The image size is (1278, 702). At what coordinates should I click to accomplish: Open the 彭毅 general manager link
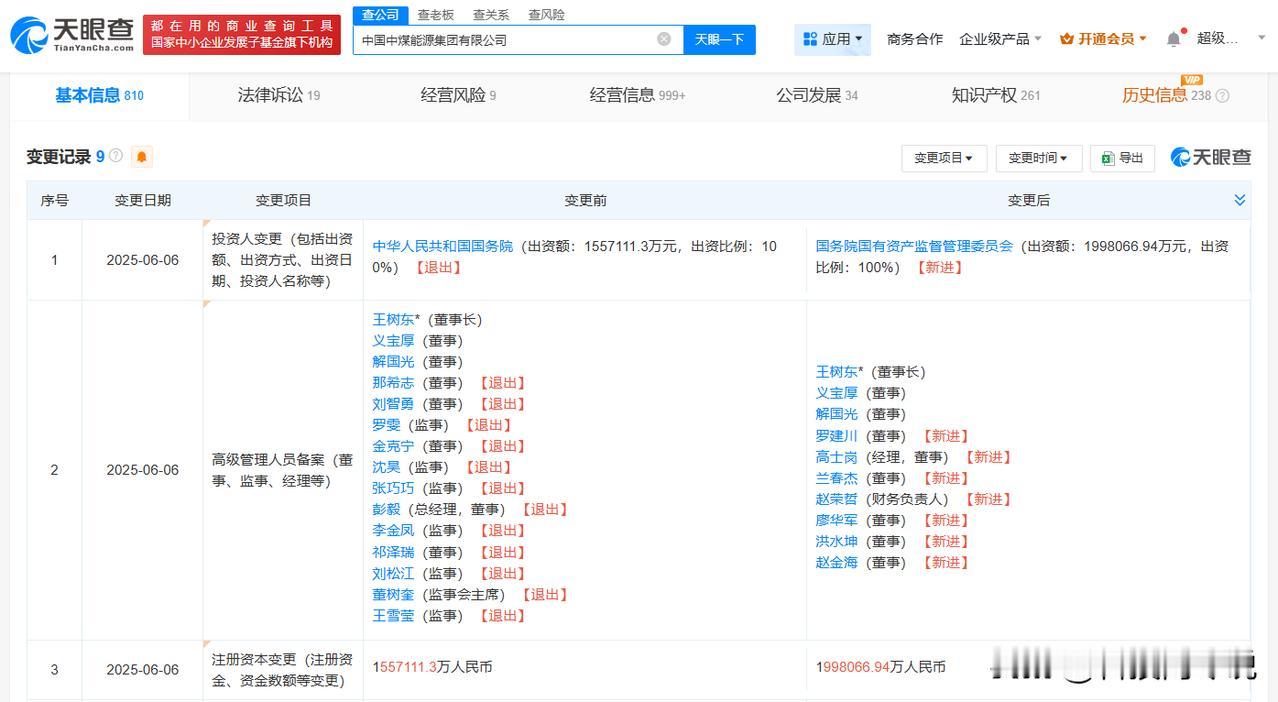386,509
